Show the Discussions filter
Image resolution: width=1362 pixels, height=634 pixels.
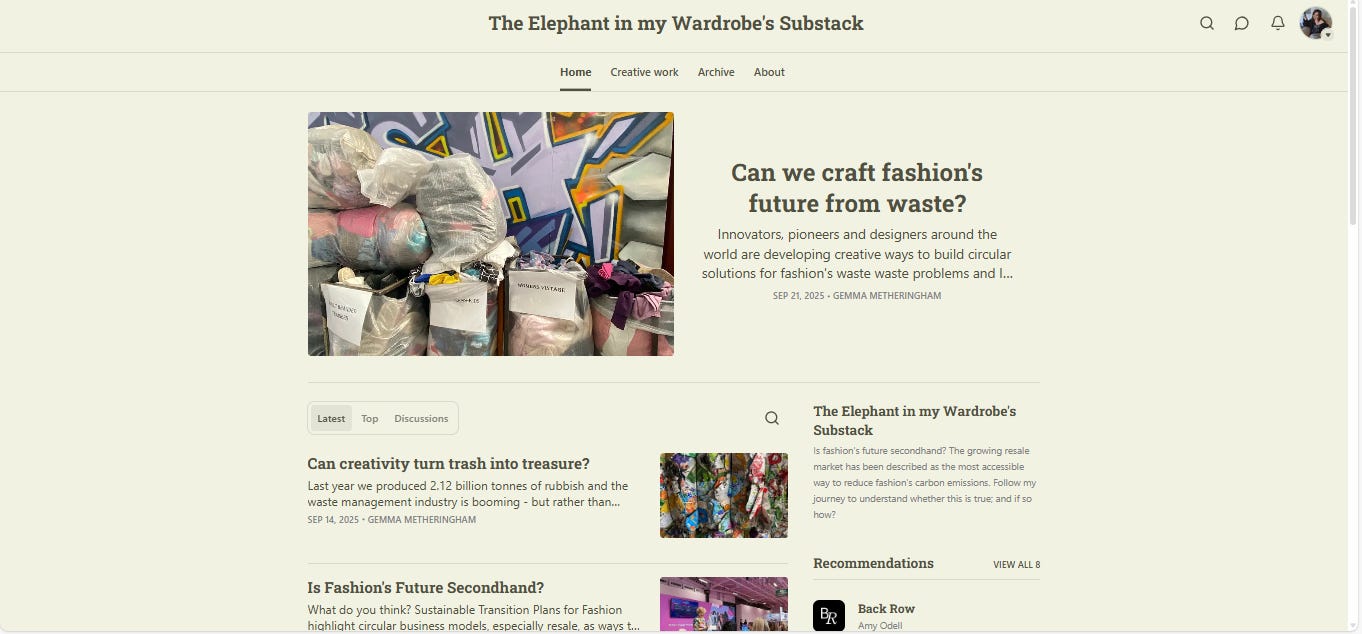click(421, 419)
